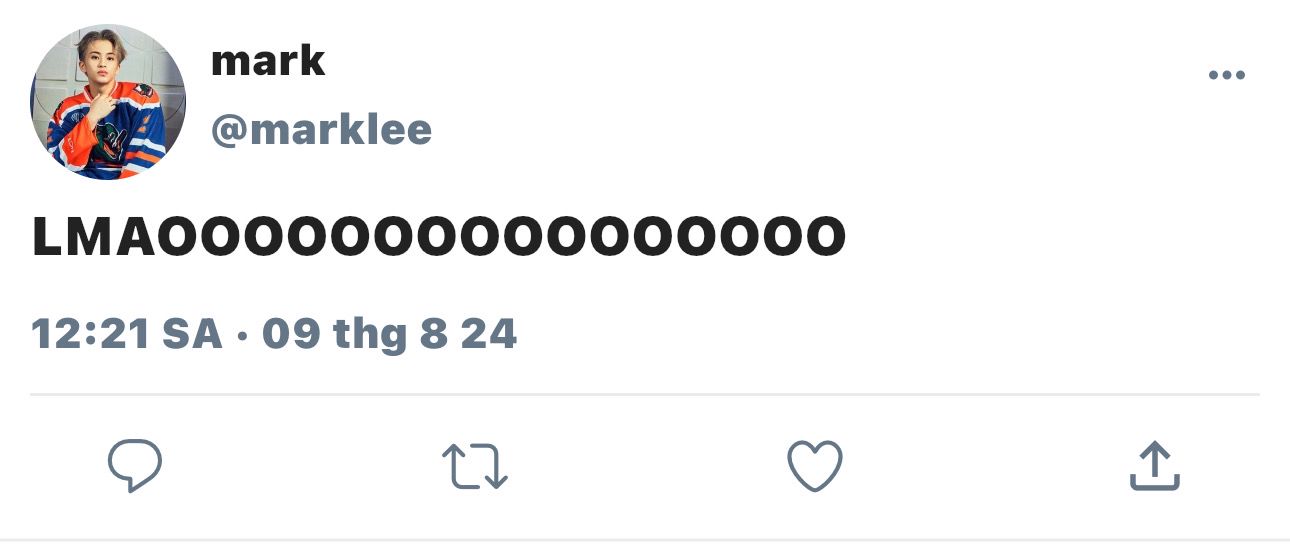Screen dimensions: 1290x558
Task: Click the display name mark
Action: (x=268, y=61)
